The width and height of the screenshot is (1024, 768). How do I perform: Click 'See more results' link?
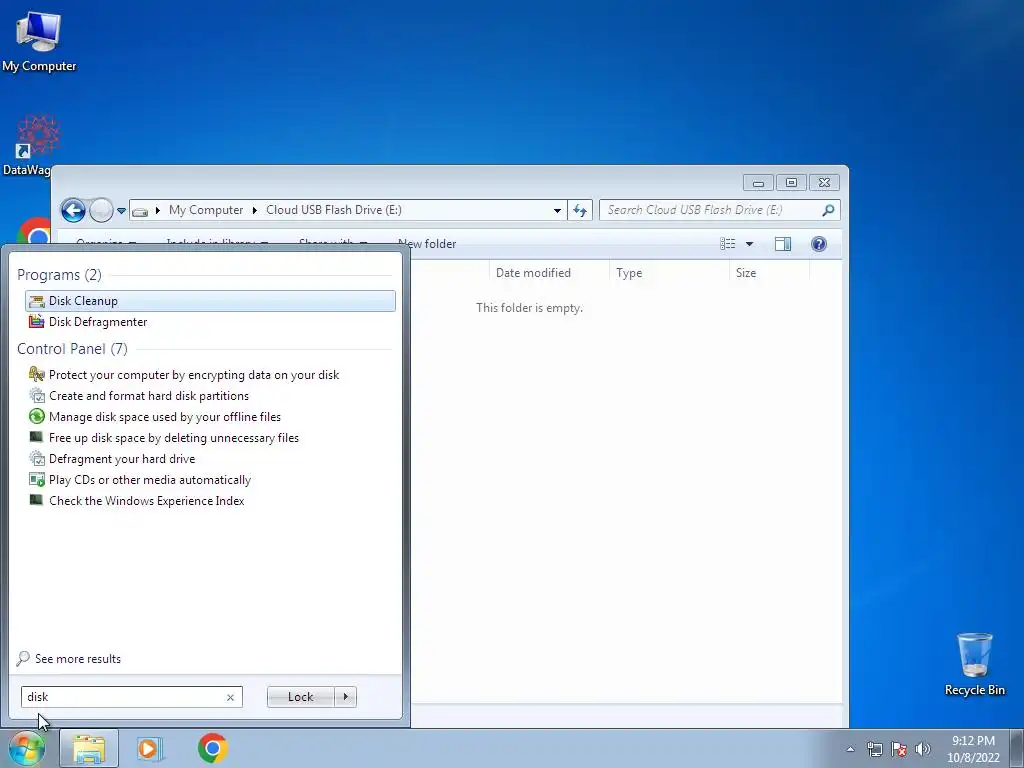[78, 659]
